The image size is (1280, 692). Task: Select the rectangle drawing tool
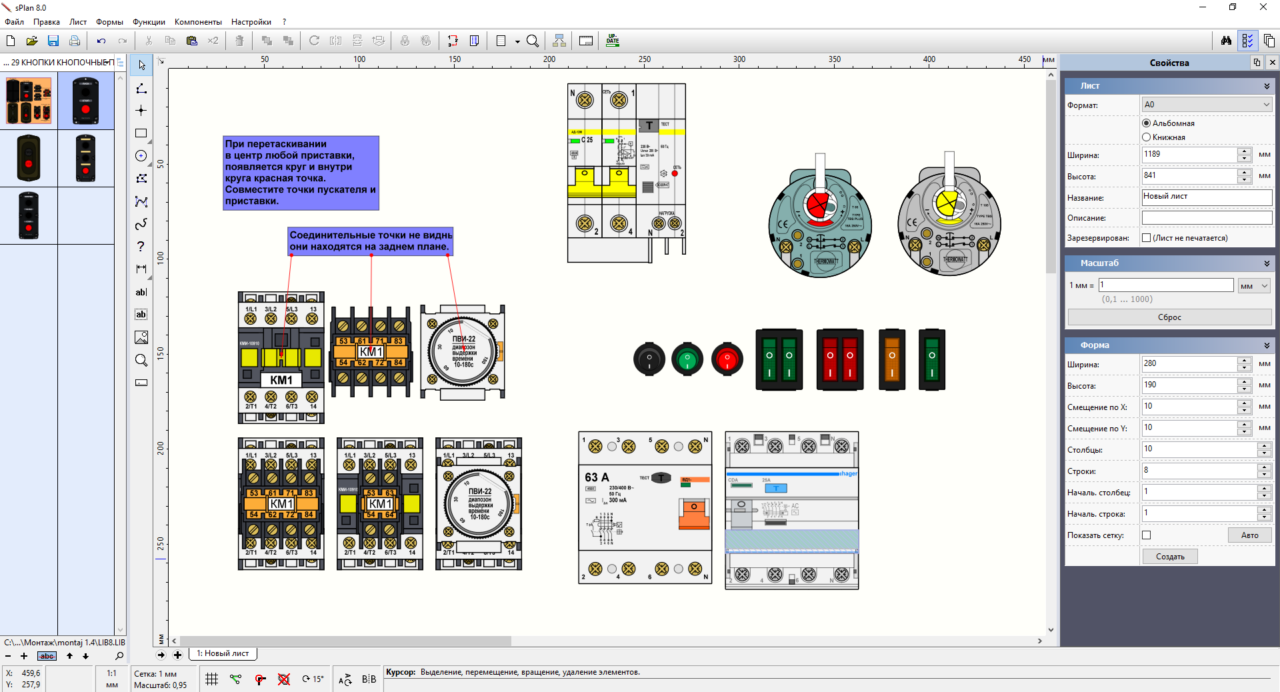tap(141, 133)
